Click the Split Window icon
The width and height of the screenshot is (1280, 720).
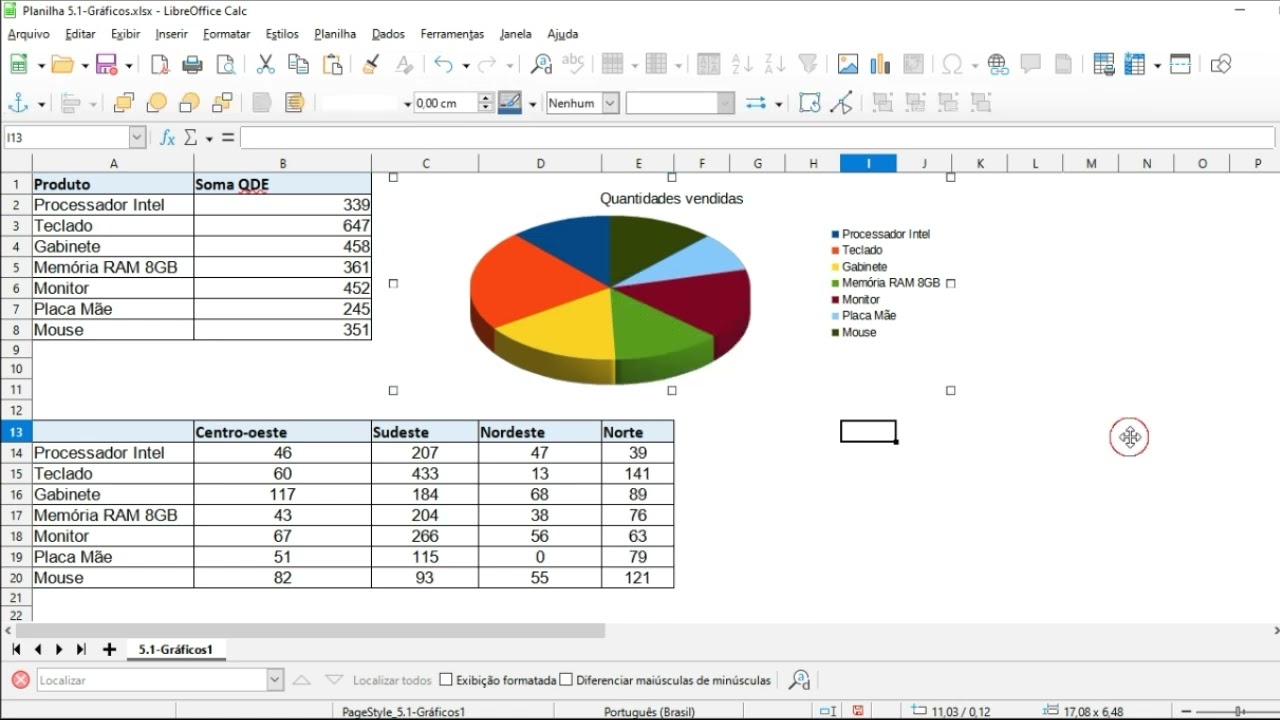1180,64
